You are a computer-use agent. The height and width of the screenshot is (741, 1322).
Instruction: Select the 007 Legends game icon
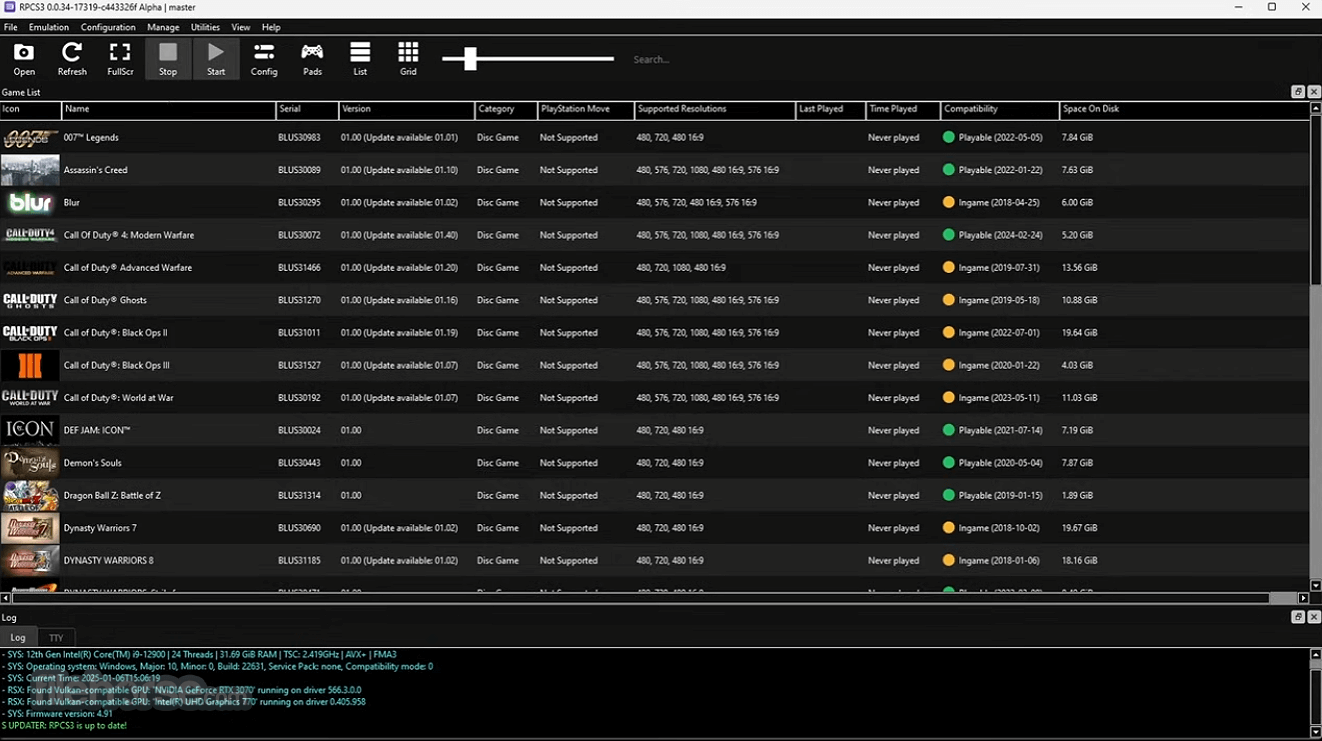click(x=30, y=138)
